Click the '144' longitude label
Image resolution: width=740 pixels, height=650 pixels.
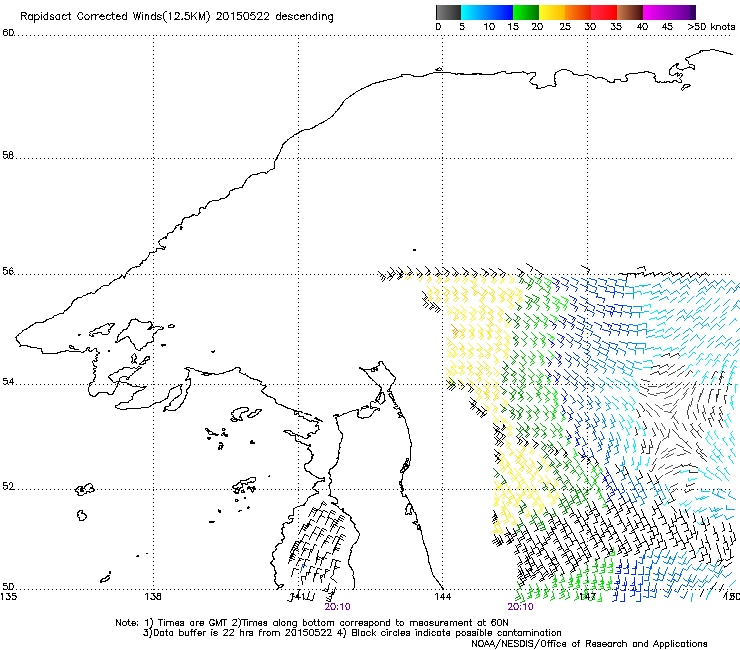pyautogui.click(x=443, y=597)
